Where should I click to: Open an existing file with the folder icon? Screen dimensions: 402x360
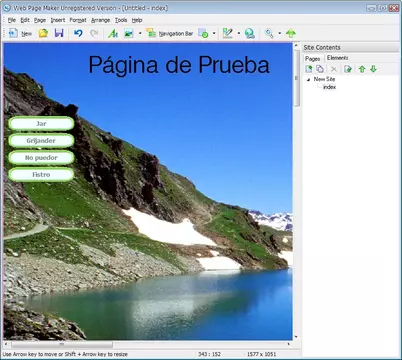click(43, 33)
